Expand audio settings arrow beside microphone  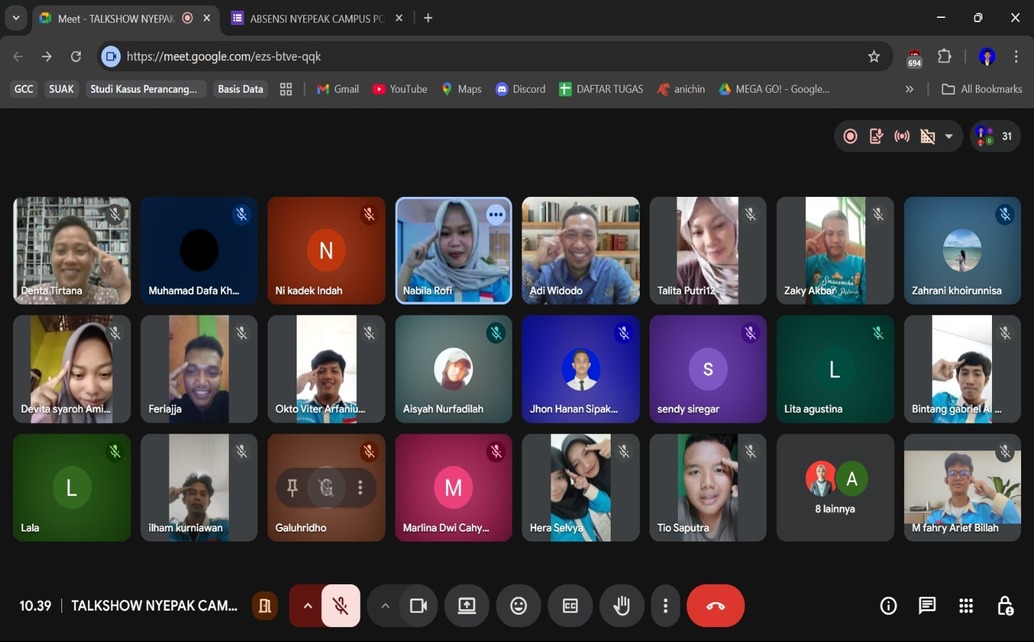307,606
